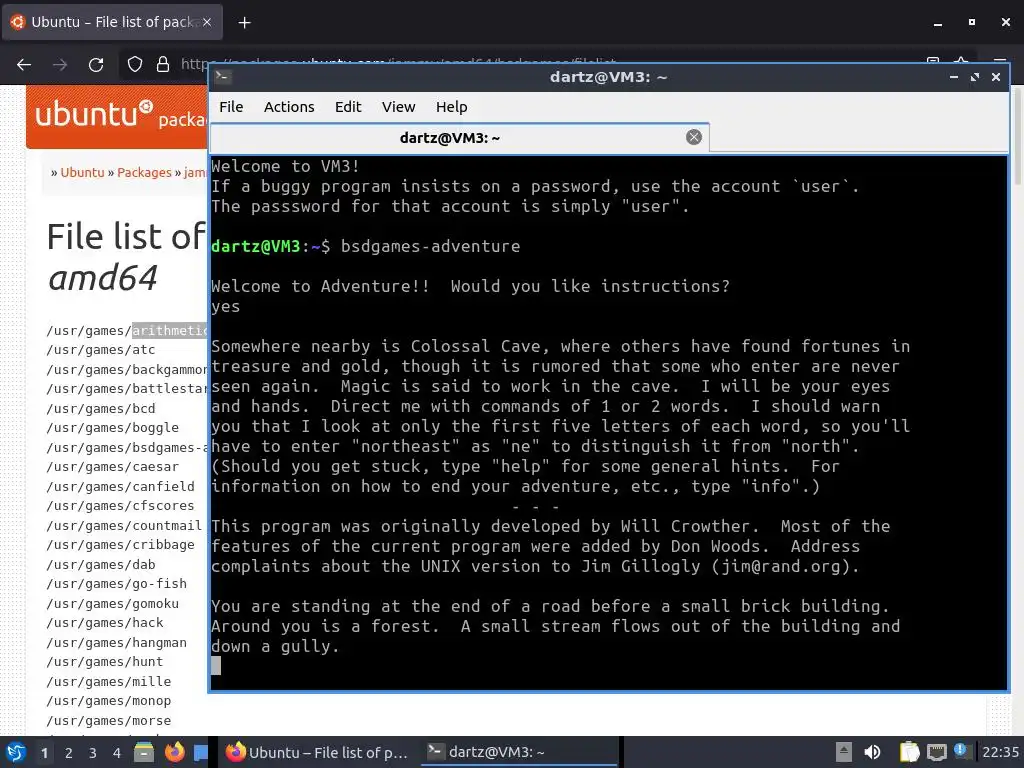Open the terminal Edit menu
Image resolution: width=1024 pixels, height=768 pixels.
pos(348,107)
